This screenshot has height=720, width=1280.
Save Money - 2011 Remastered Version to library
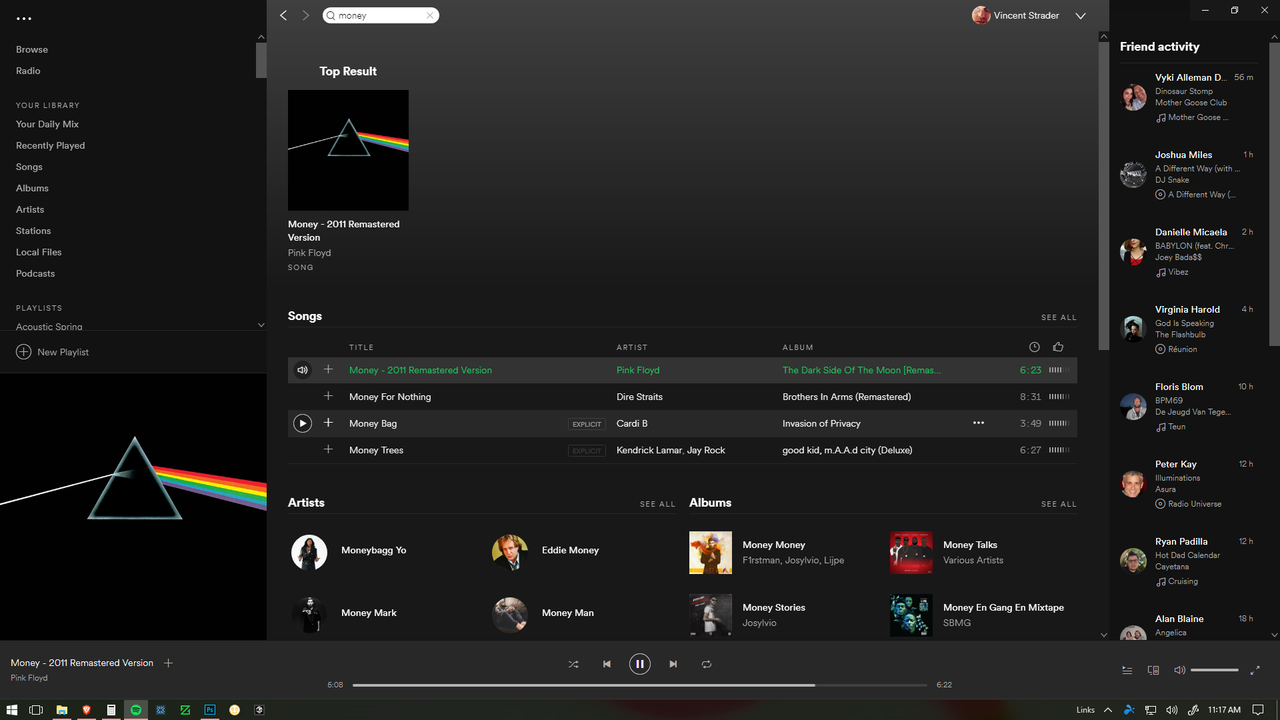point(328,369)
